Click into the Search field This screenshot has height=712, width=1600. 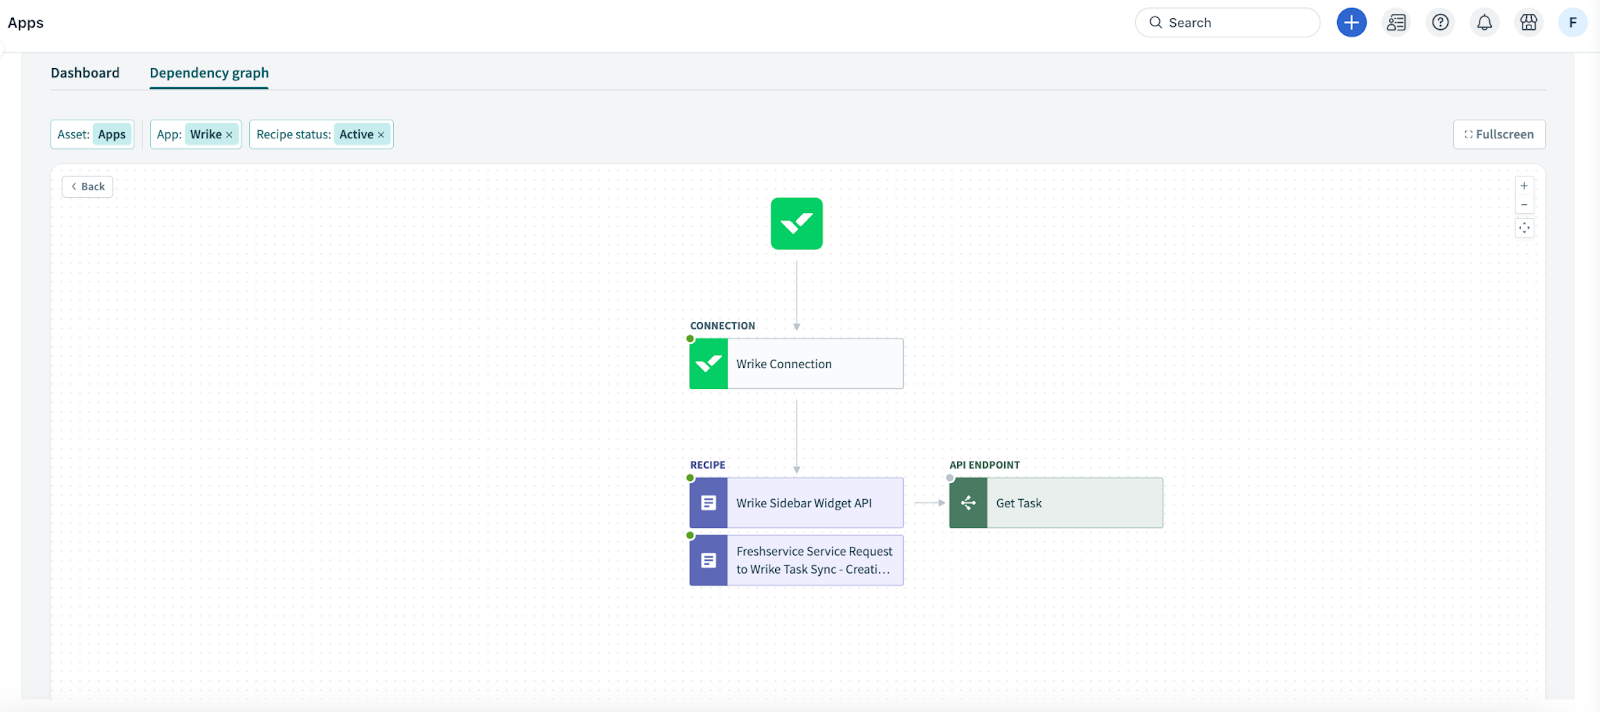point(1227,22)
